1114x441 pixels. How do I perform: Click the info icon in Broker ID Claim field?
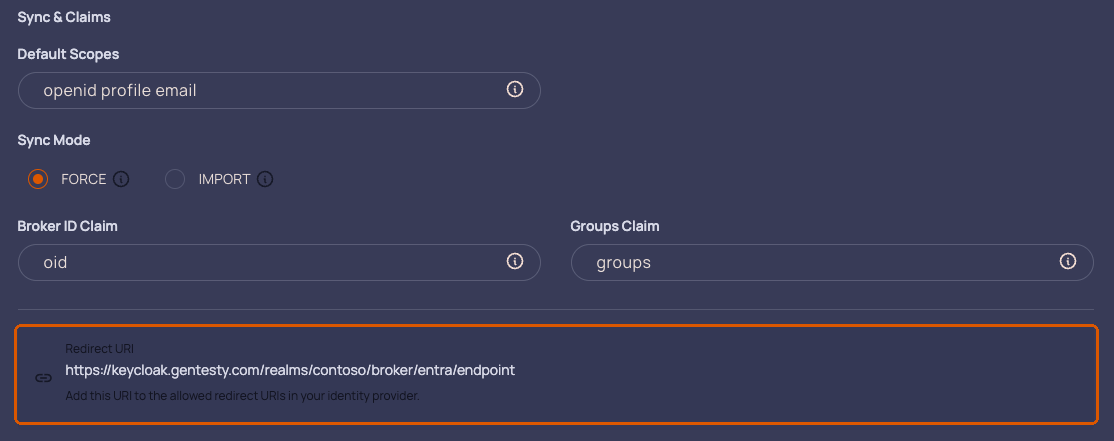tap(515, 261)
